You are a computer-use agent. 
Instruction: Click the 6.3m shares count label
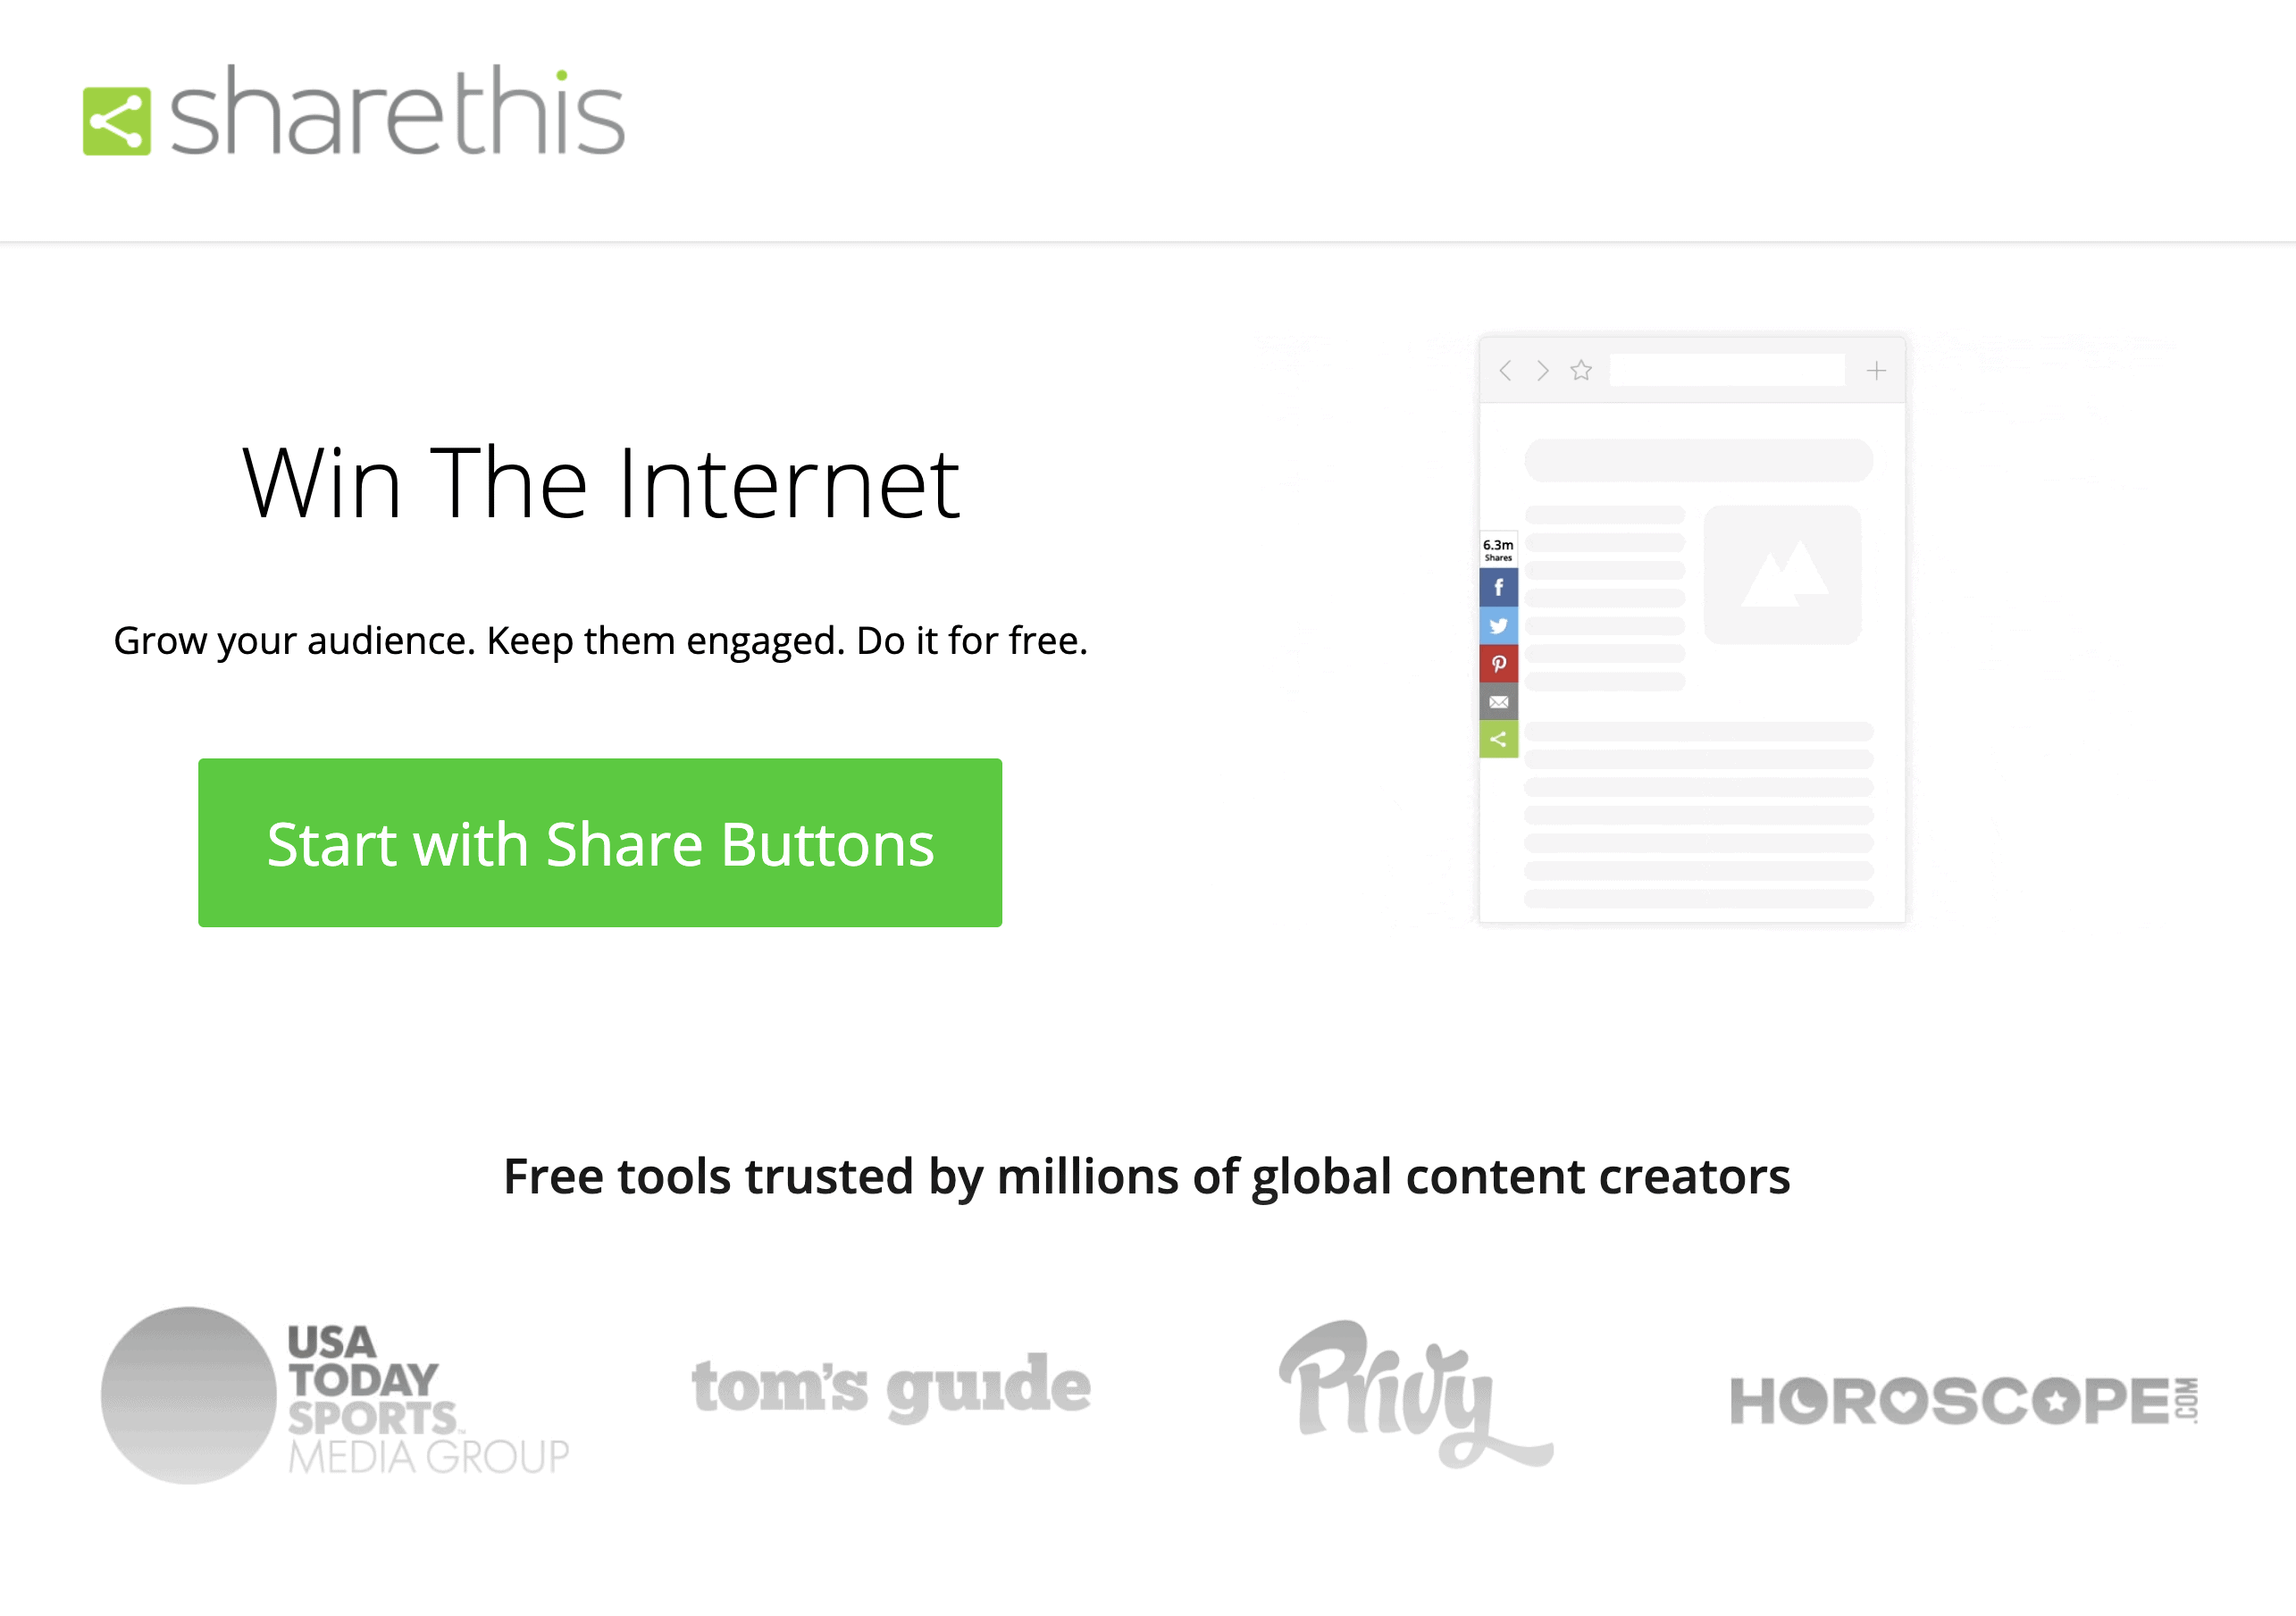[x=1498, y=553]
